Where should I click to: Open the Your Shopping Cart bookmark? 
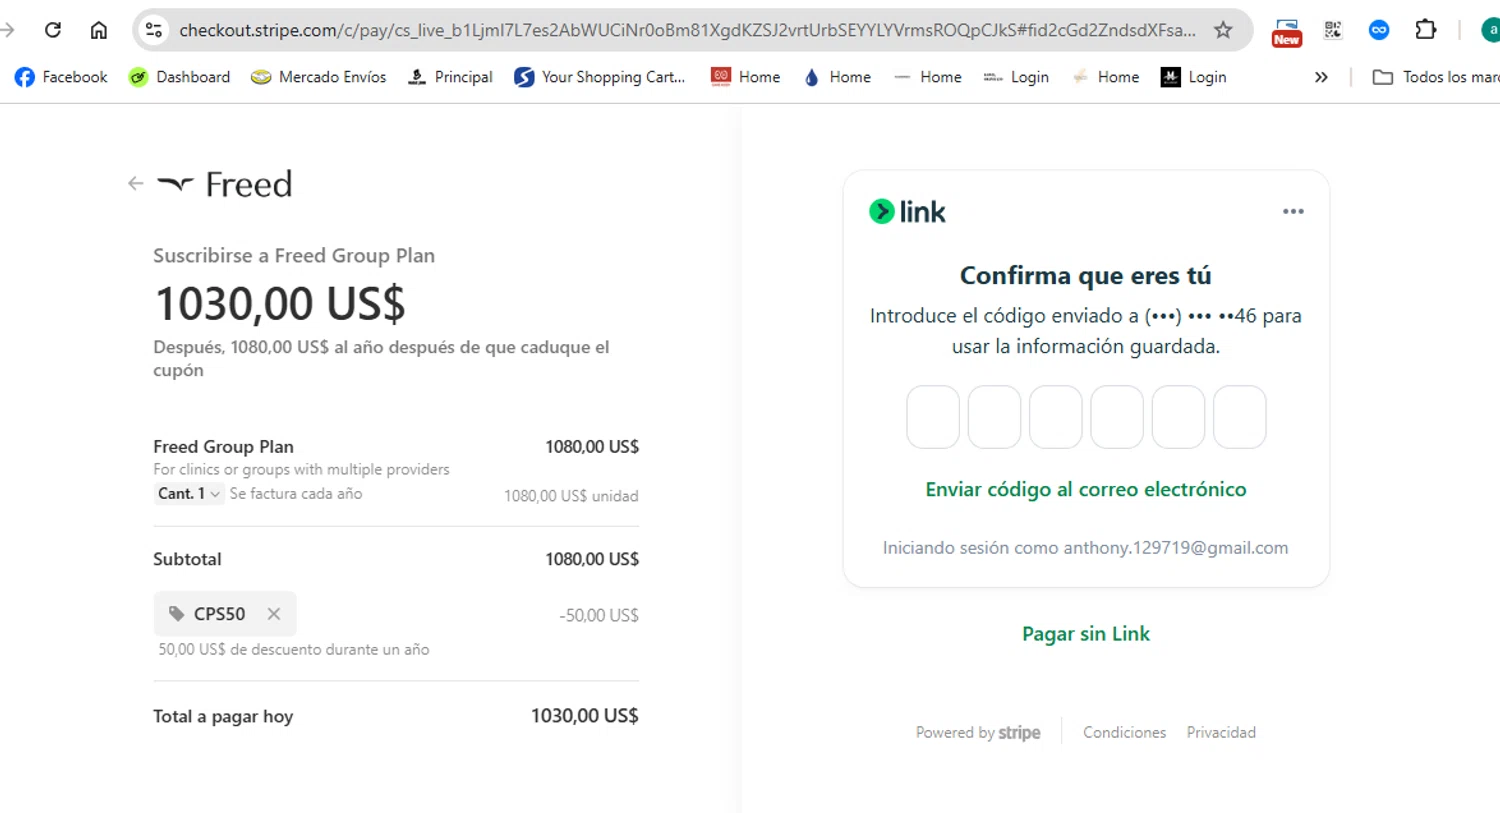click(x=600, y=77)
